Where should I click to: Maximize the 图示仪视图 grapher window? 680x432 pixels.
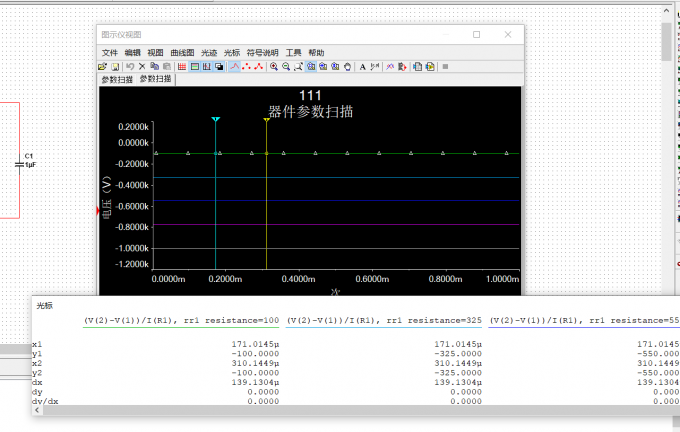point(477,35)
